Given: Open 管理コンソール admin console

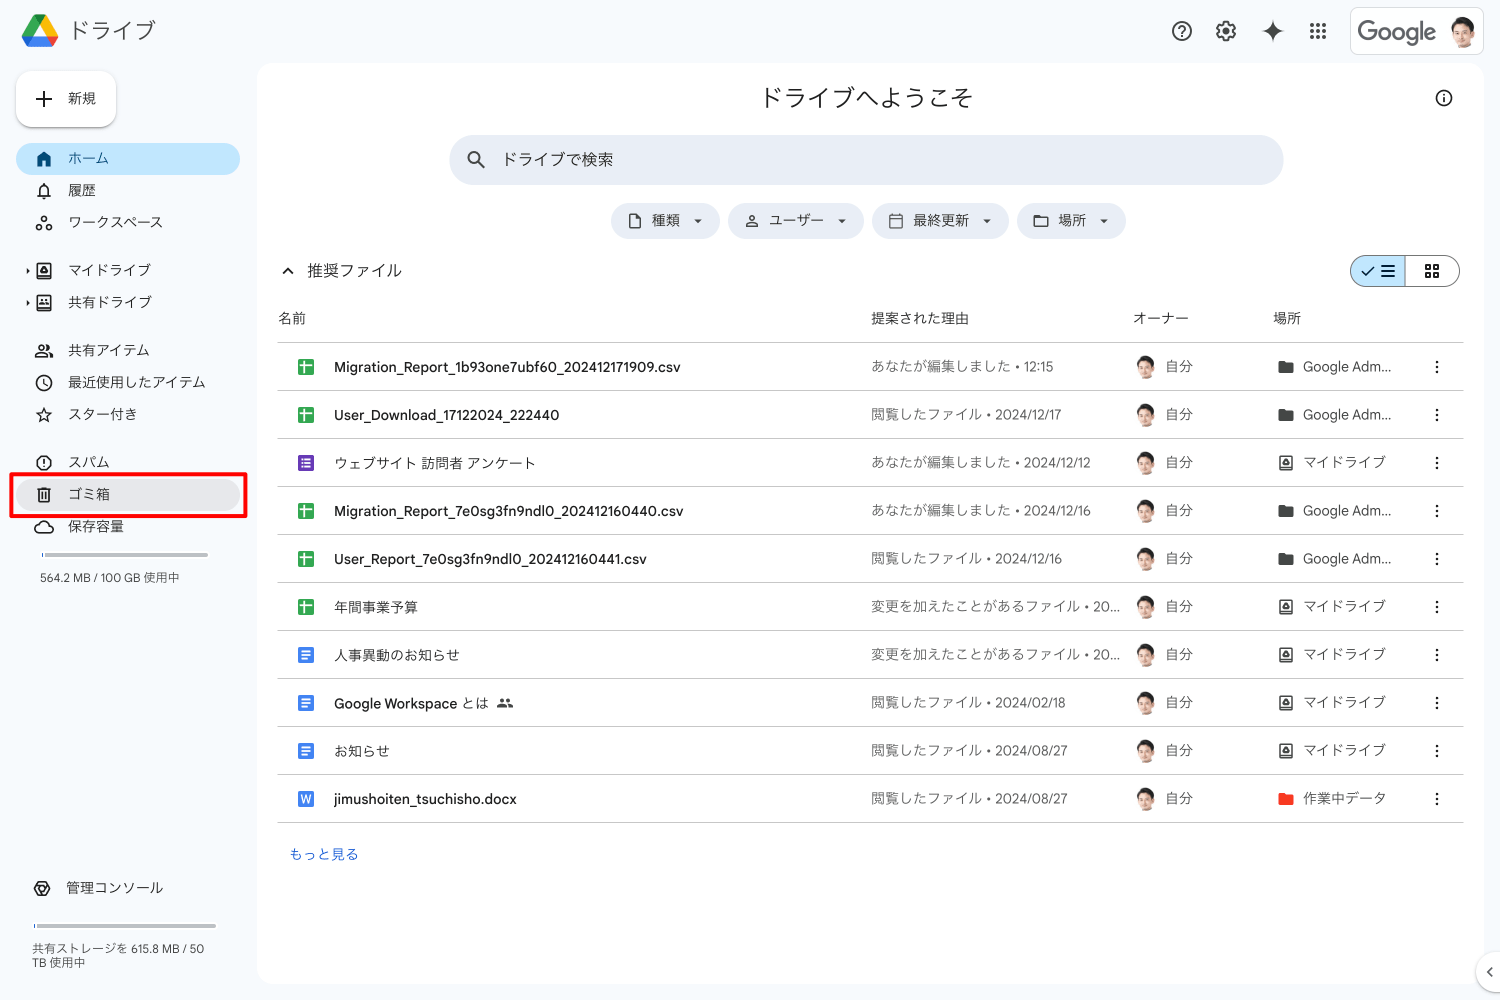Looking at the screenshot, I should pyautogui.click(x=99, y=888).
